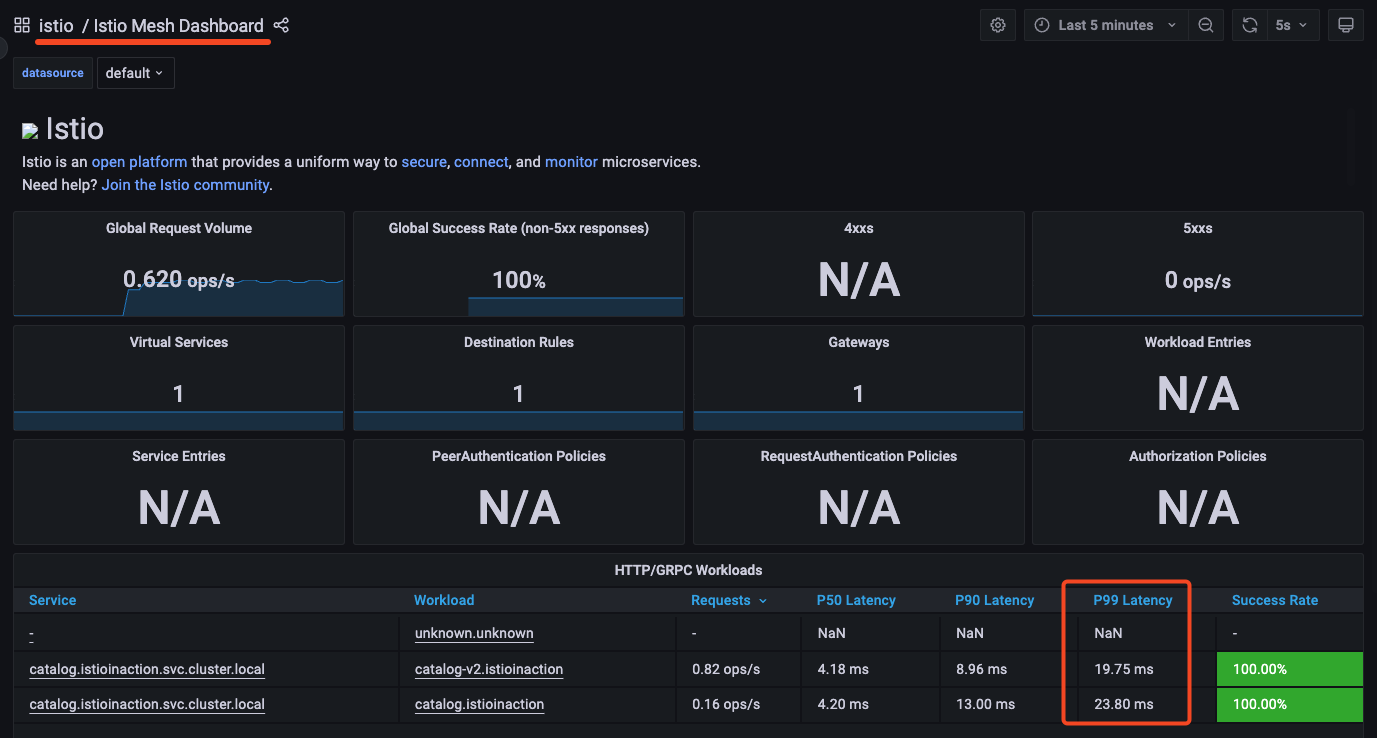Screen dimensions: 1377x738
Task: Open 4xxs panel title
Action: 859,228
